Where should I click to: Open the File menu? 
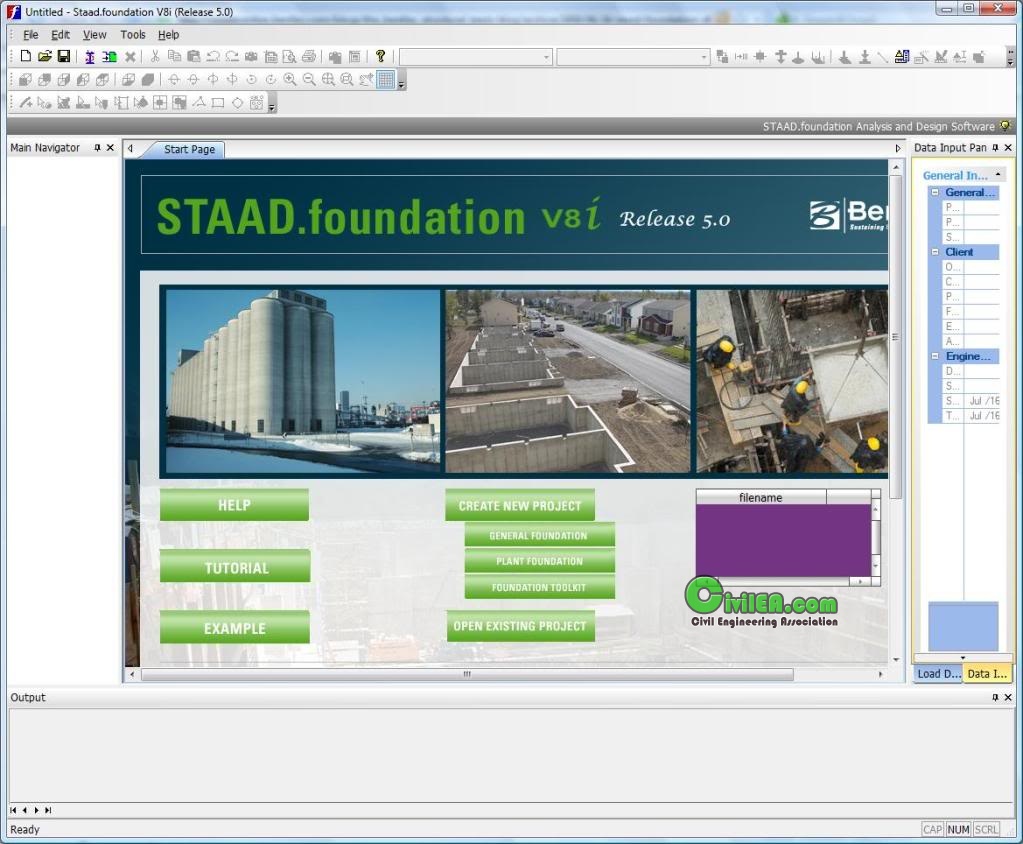(x=30, y=35)
